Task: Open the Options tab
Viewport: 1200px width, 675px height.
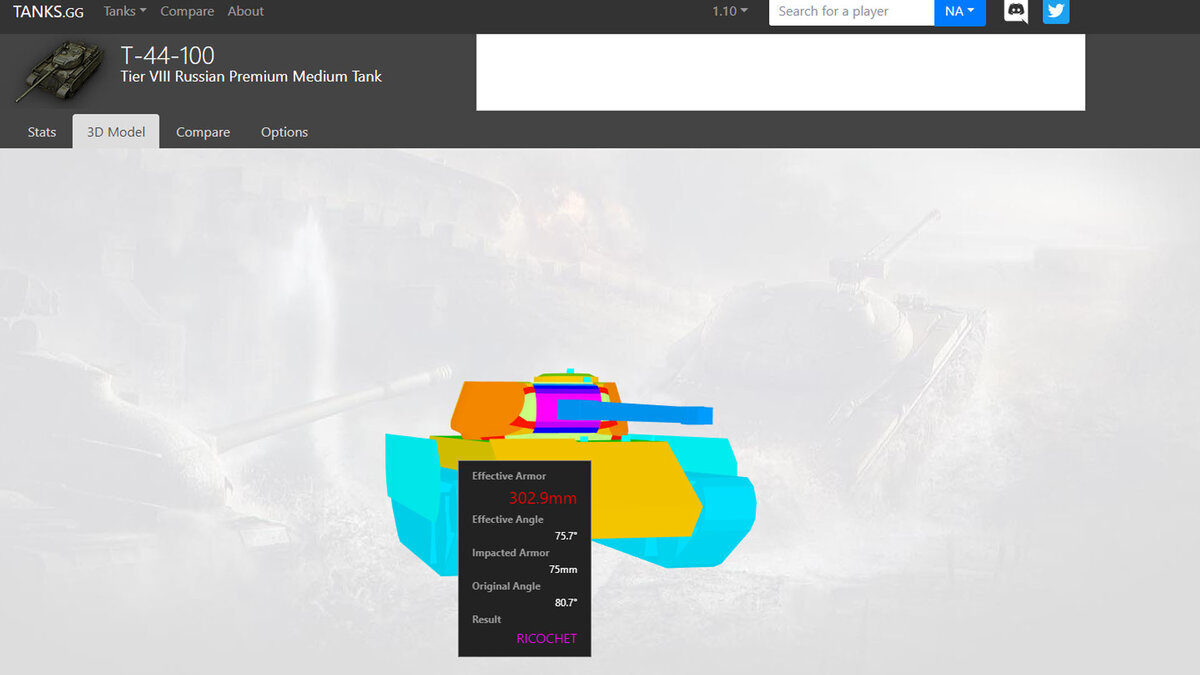Action: 284,132
